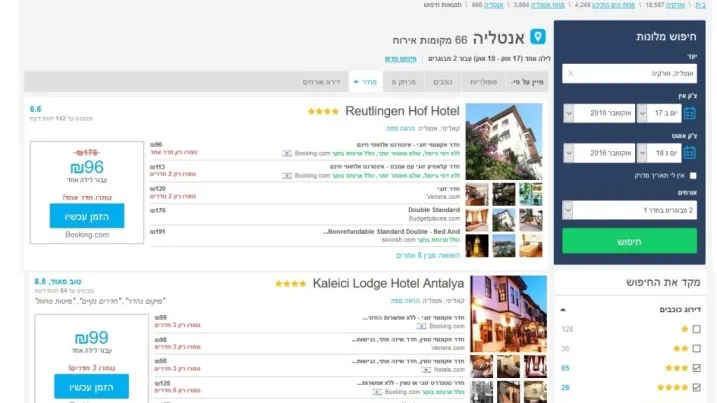717x403 pixels.
Task: Collapse the star rating filter section
Action: click(x=562, y=309)
